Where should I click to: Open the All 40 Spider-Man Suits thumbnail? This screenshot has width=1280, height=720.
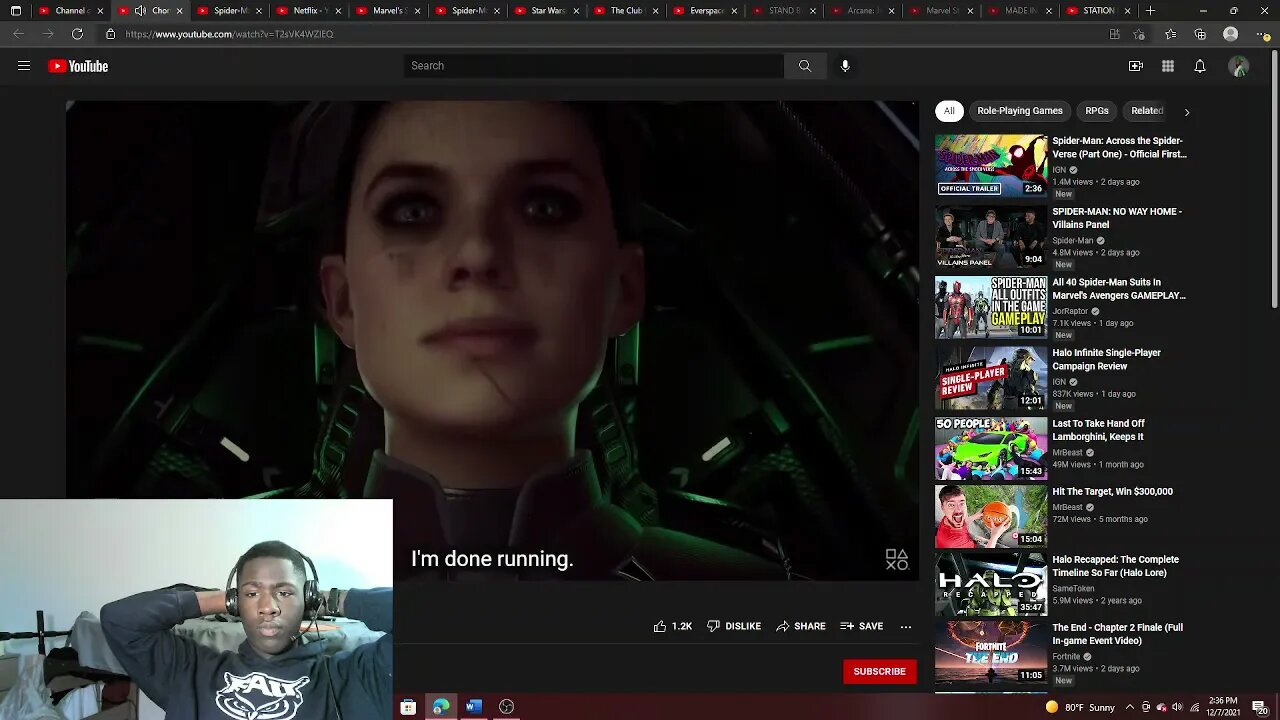pyautogui.click(x=991, y=307)
